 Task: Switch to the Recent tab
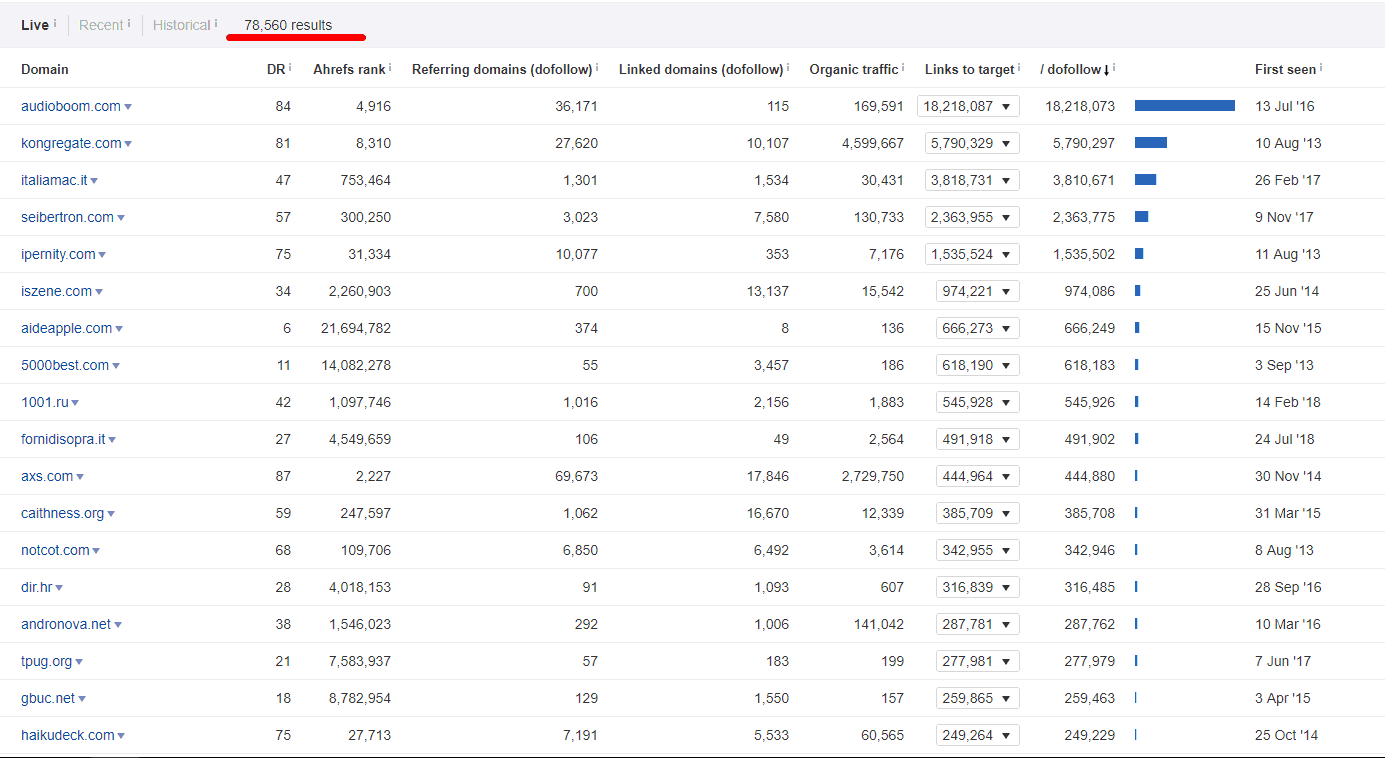99,24
